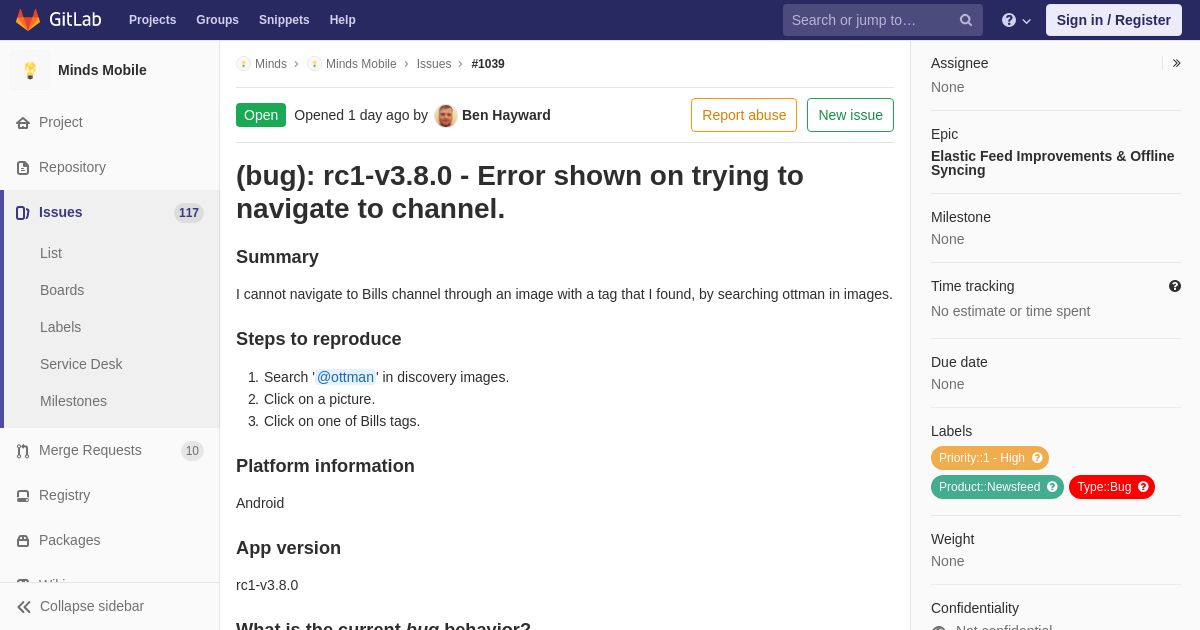Click the Minds Mobile lightbulb avatar in the sidebar

(30, 70)
